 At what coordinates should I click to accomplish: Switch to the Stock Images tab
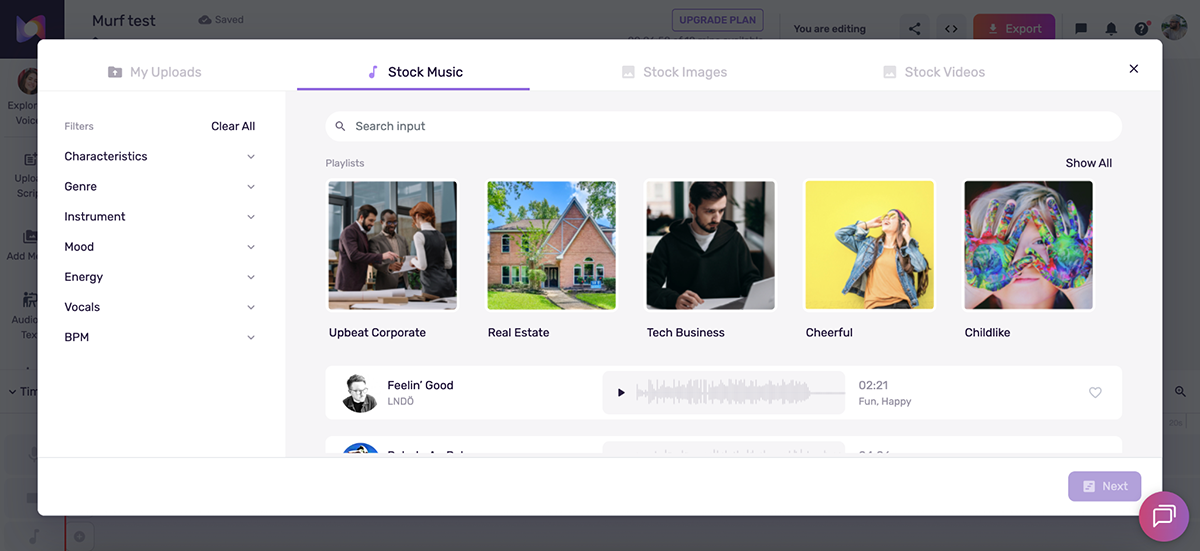pyautogui.click(x=674, y=72)
